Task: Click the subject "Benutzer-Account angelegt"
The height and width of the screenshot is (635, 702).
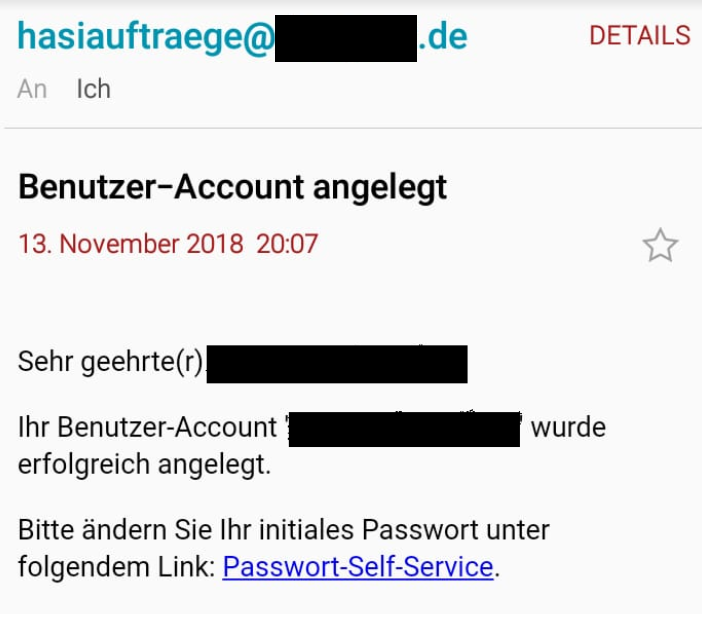Action: [x=232, y=187]
